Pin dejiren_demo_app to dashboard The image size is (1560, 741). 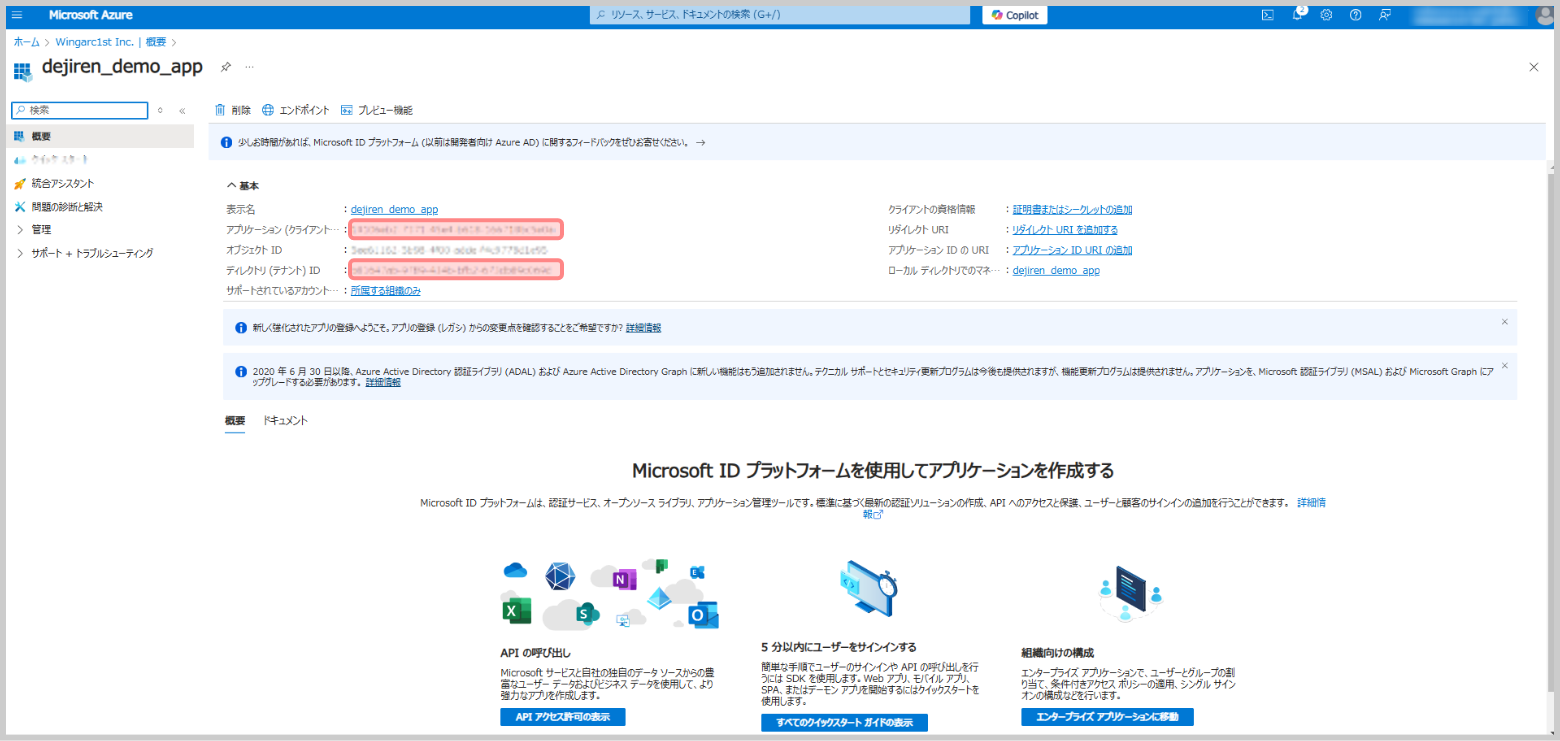click(226, 67)
